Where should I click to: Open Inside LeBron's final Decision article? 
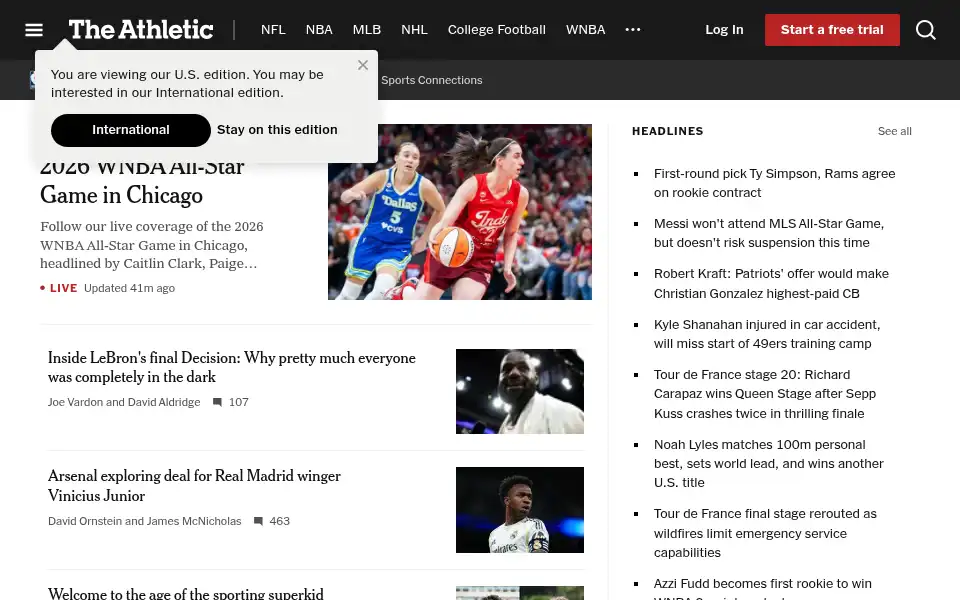(x=231, y=367)
